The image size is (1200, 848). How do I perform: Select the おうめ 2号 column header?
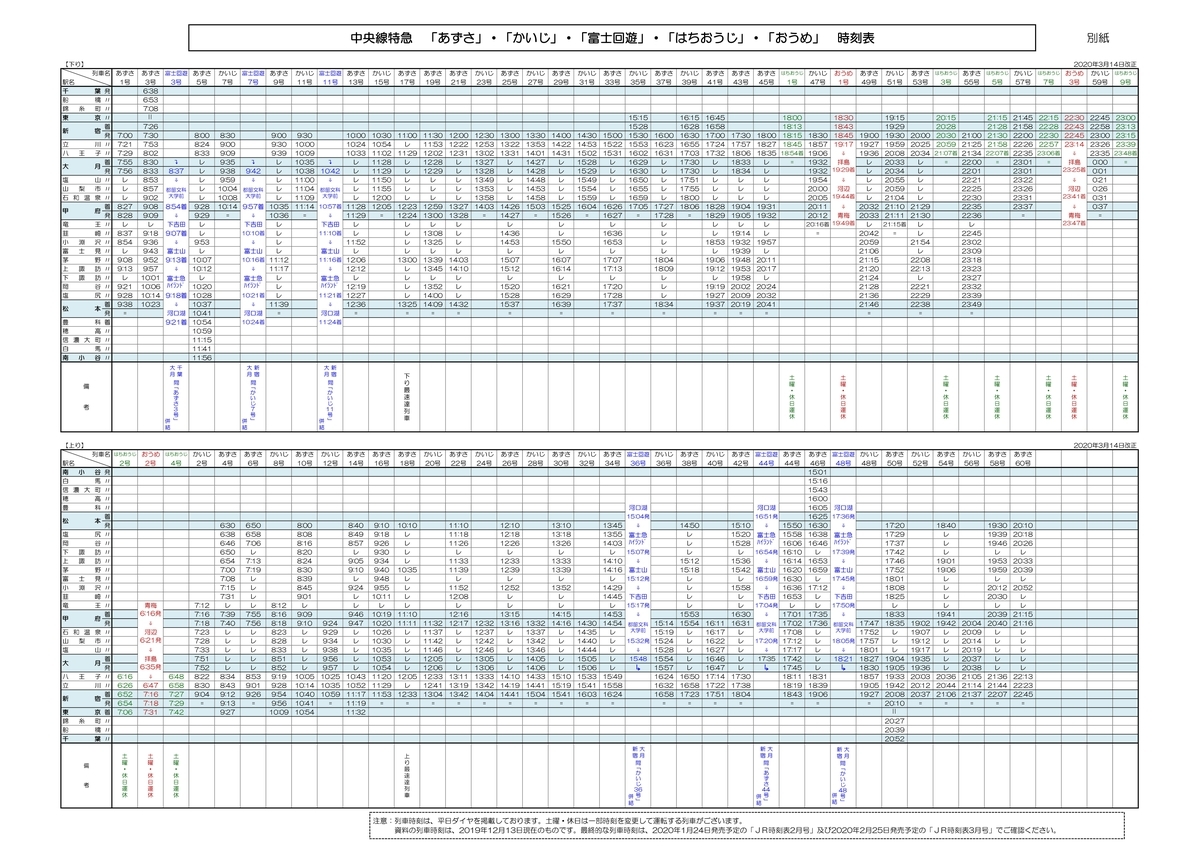point(150,457)
